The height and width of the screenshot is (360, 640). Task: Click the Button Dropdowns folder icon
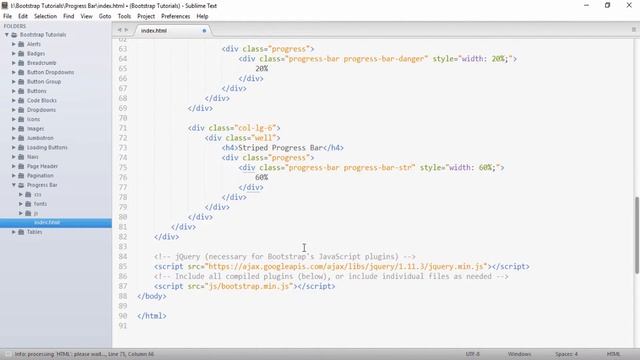coord(21,72)
